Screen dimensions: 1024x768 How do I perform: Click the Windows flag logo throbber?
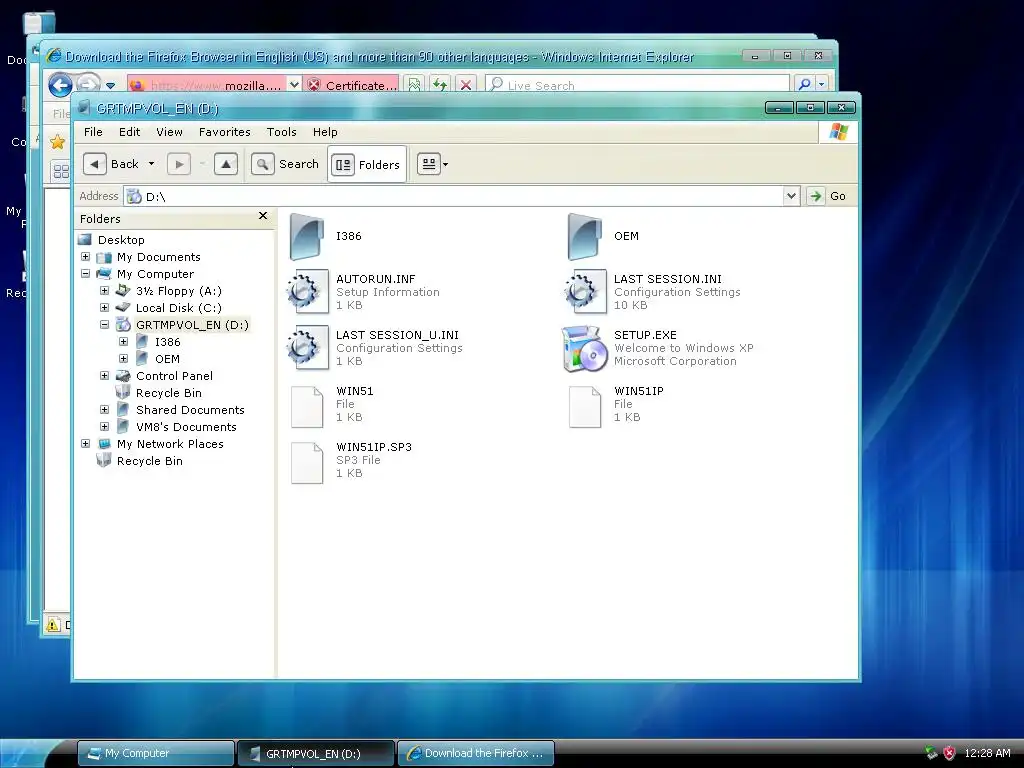[839, 132]
